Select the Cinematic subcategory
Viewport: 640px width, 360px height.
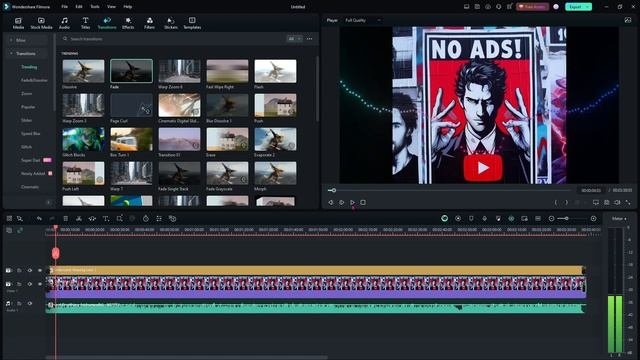tap(30, 187)
